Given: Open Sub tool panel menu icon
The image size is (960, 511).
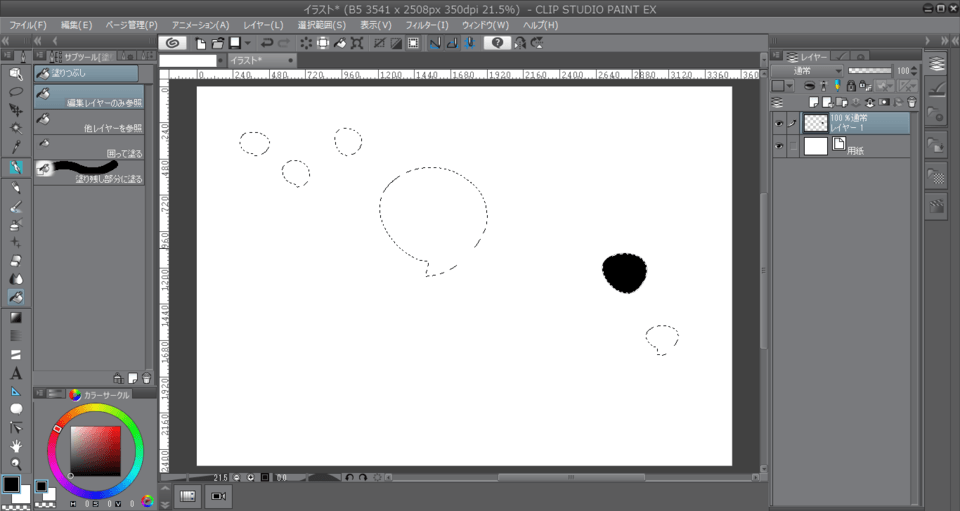Looking at the screenshot, I should [x=40, y=56].
